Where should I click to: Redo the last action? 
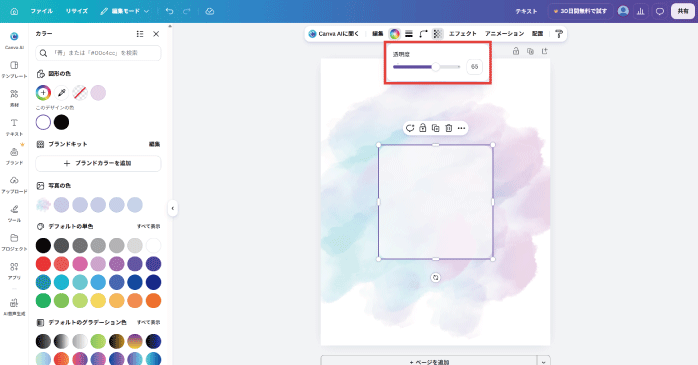tap(187, 11)
